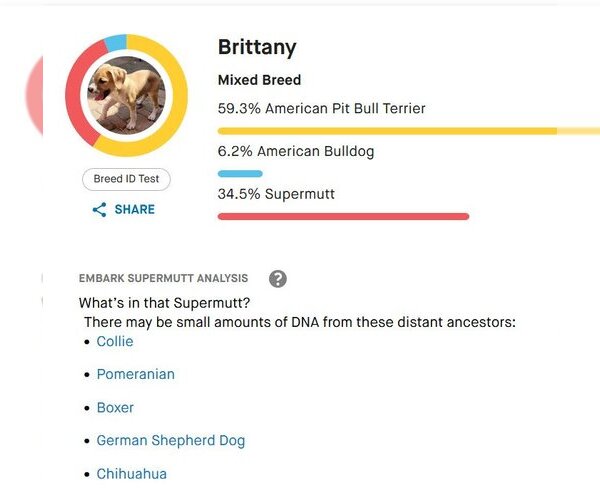Open the German Shepherd Dog link

coord(171,441)
